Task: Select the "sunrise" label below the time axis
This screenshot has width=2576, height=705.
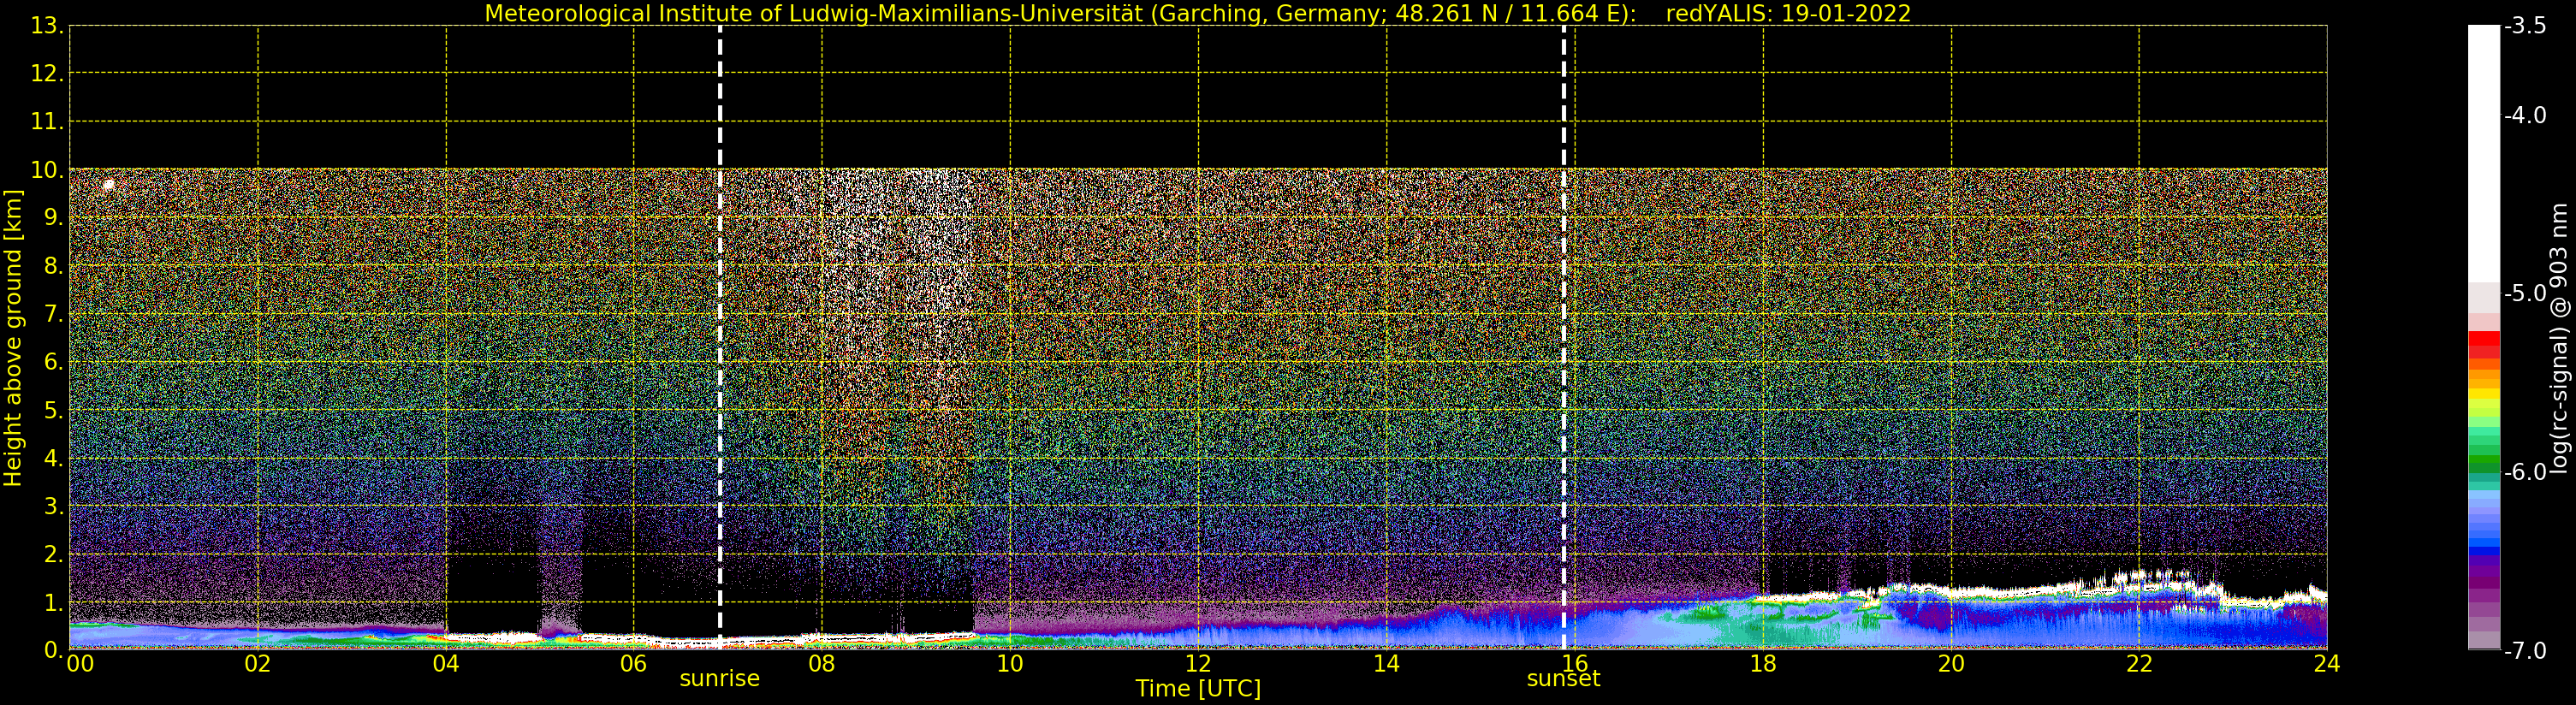Action: tap(720, 679)
